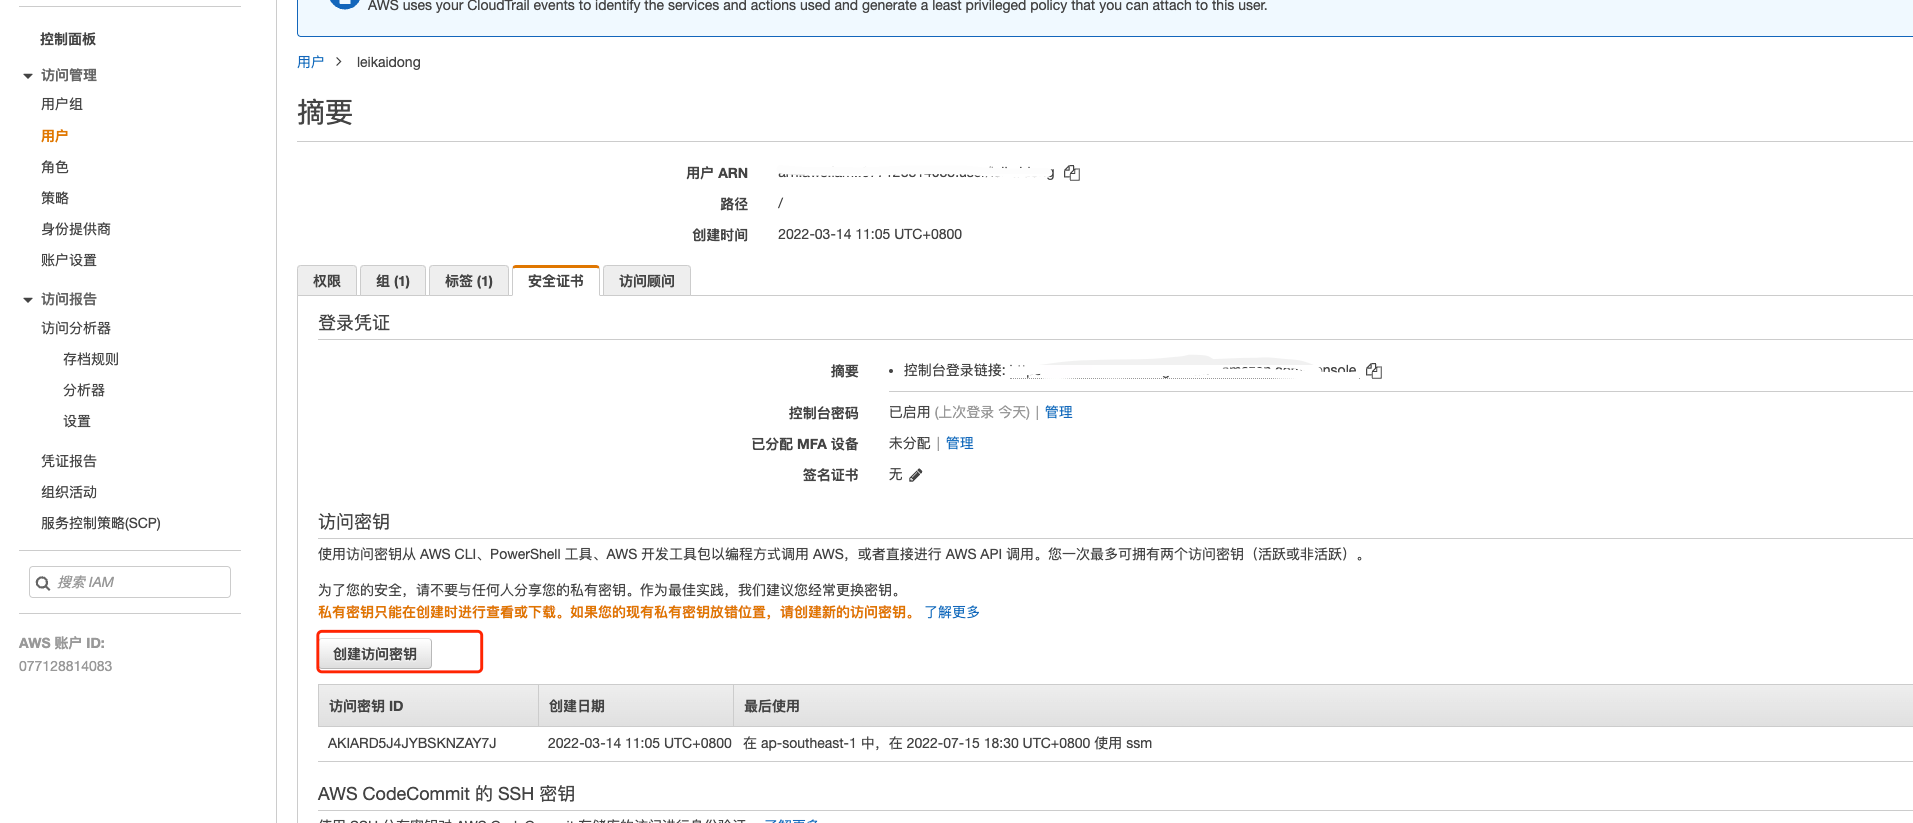Open 账户设置 in the sidebar
1913x823 pixels.
pos(69,260)
